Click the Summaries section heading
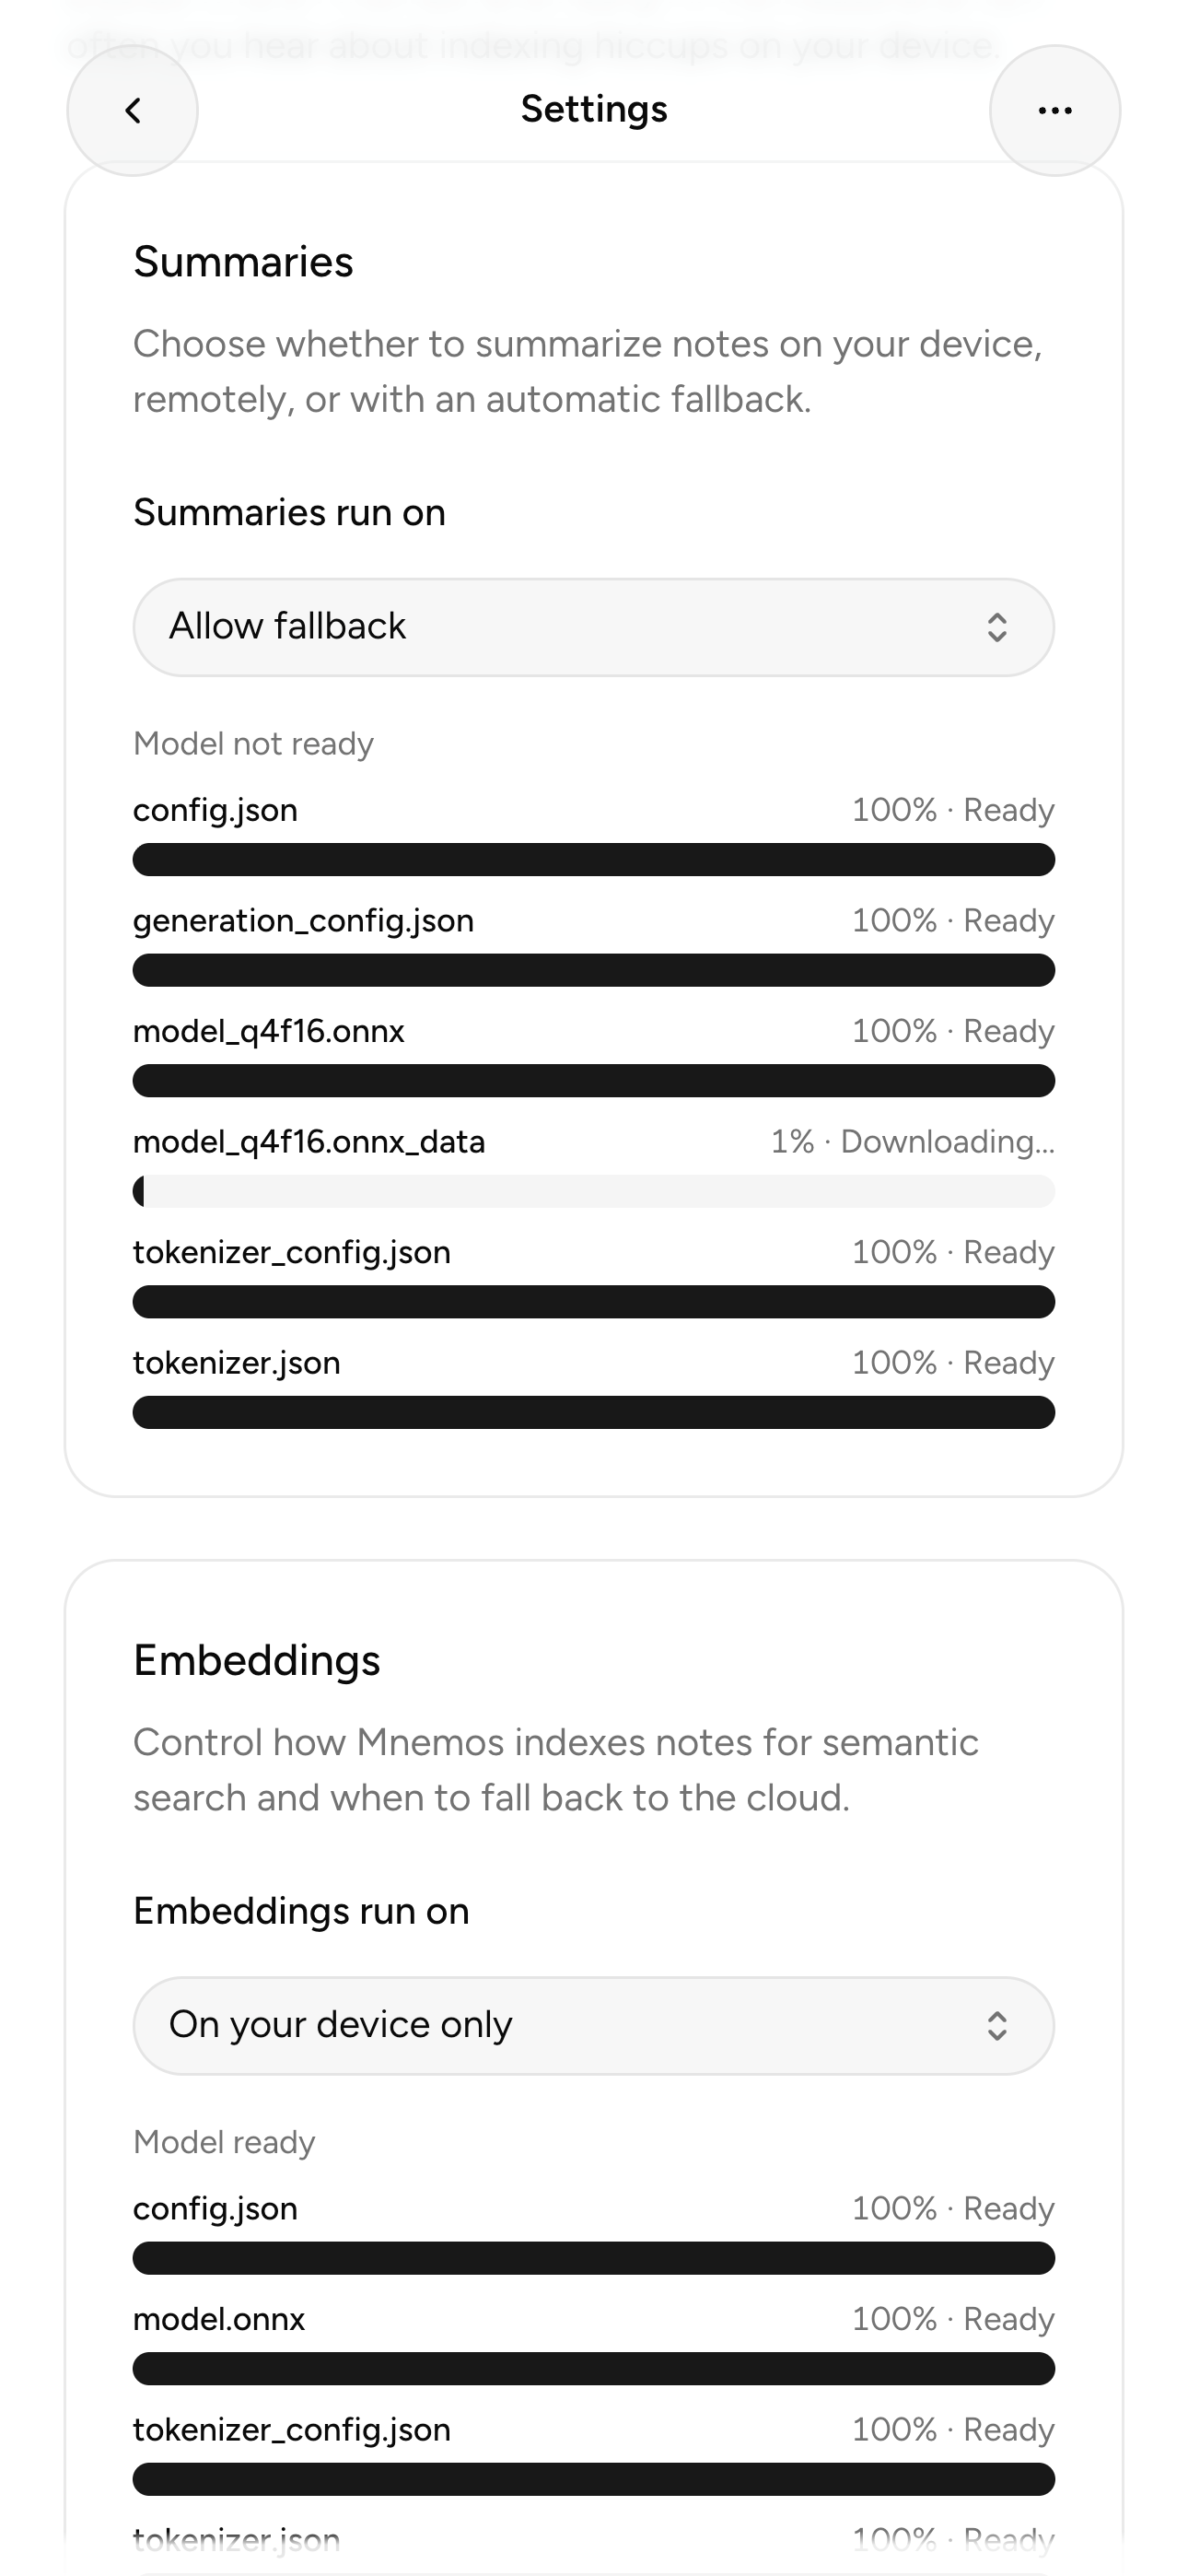The width and height of the screenshot is (1188, 2576). 244,263
